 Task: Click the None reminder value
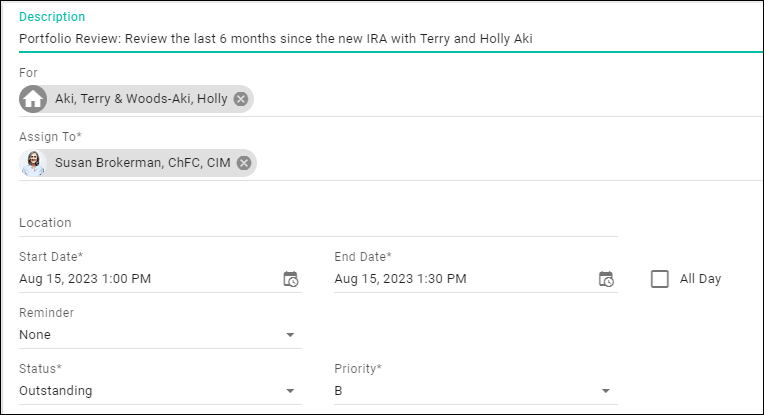(x=35, y=335)
